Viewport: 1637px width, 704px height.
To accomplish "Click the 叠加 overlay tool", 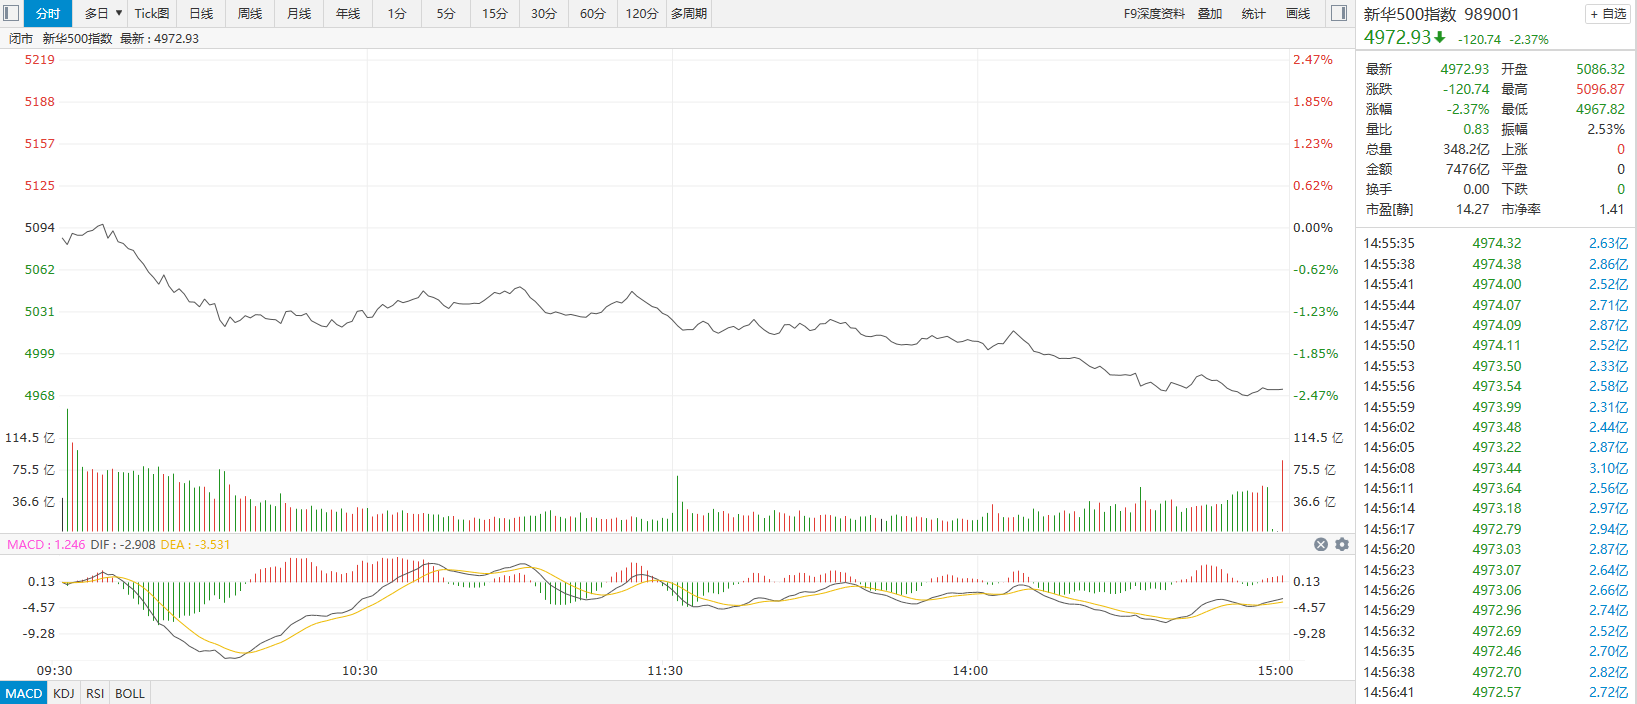I will point(1210,13).
